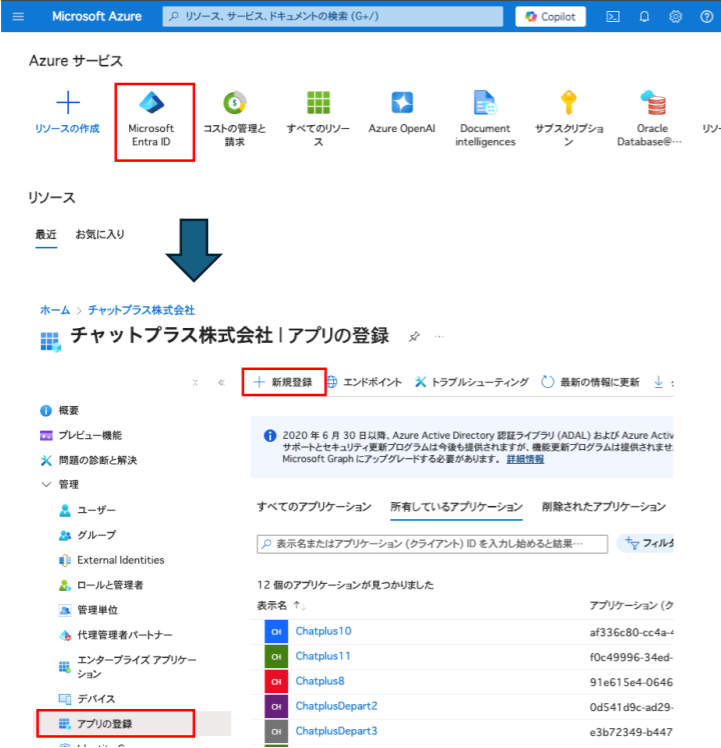Open portal settings gear

[675, 17]
